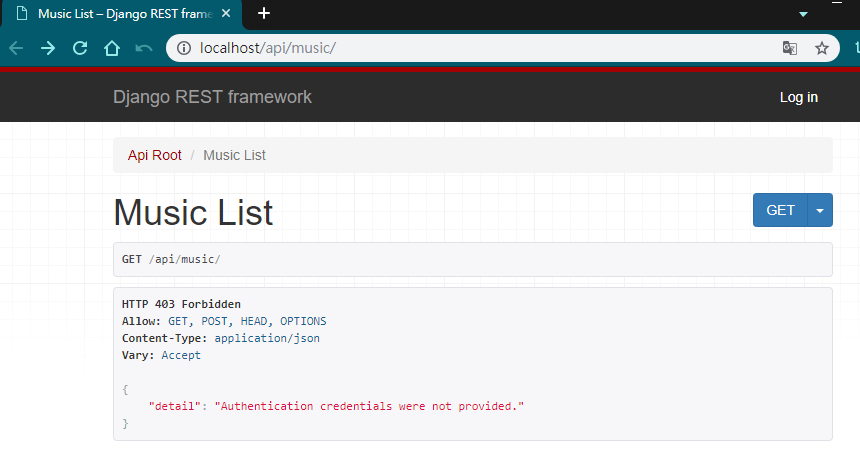Image resolution: width=860 pixels, height=462 pixels.
Task: Select the Music List browser tab
Action: pos(121,14)
